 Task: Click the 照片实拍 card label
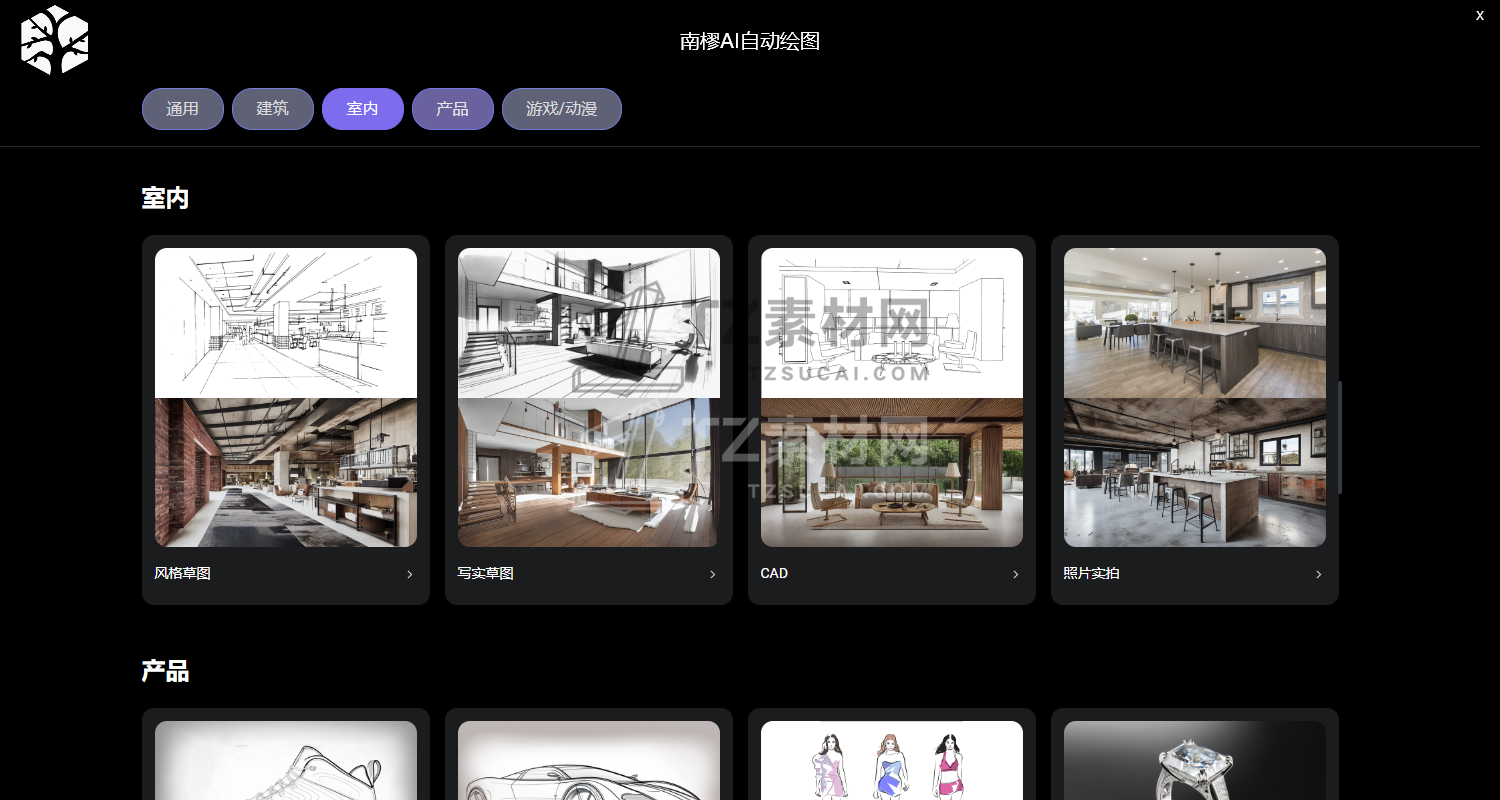[x=1092, y=574]
